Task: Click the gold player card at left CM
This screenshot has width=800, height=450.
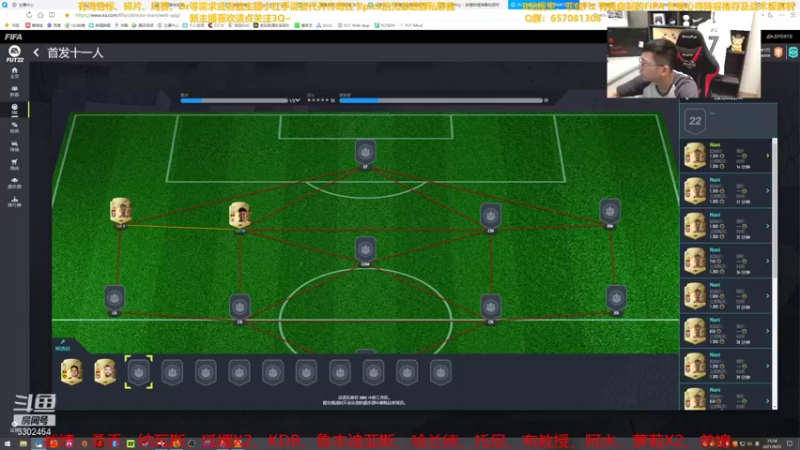Action: coord(240,215)
